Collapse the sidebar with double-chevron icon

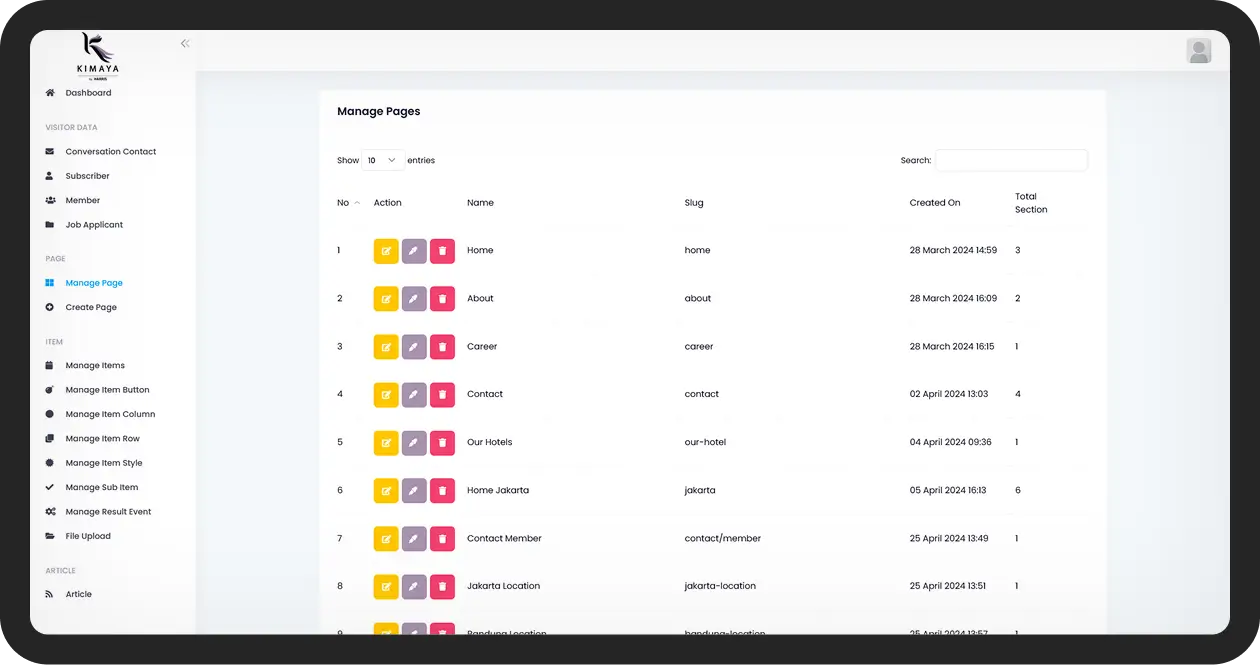185,44
